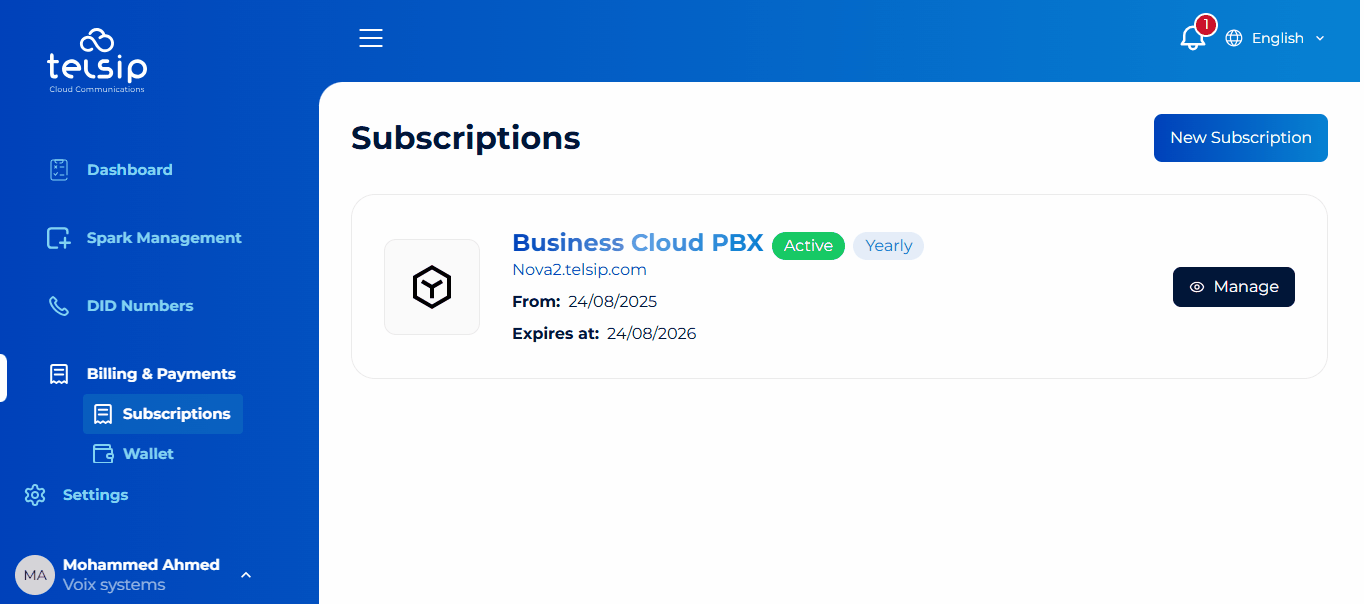Open the Nova2.telsip.com link
1364x604 pixels.
[579, 270]
